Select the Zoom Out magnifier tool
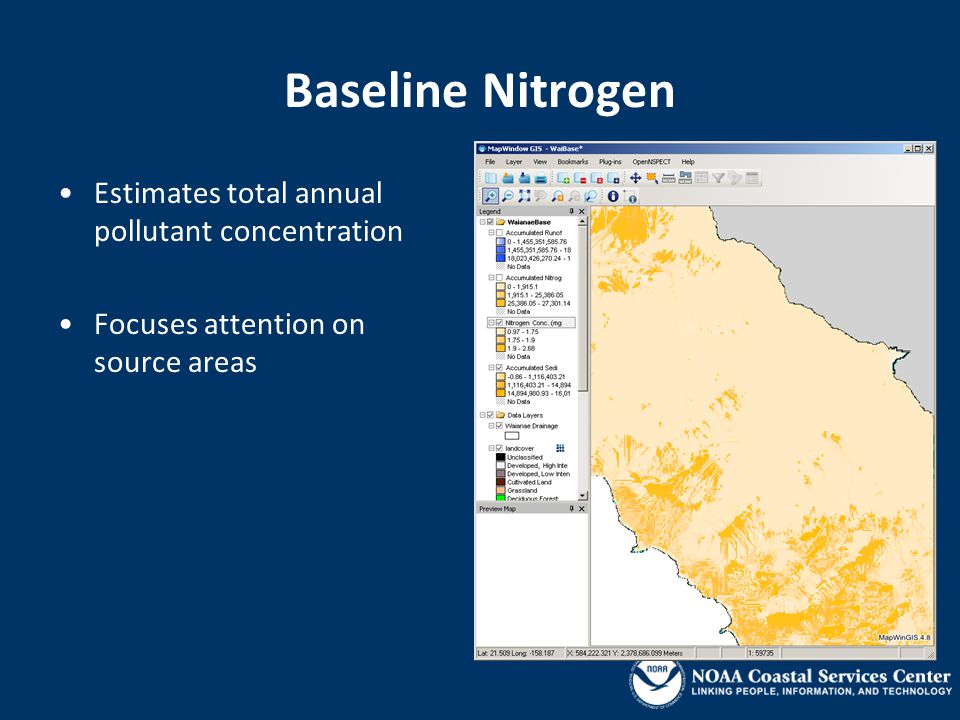The height and width of the screenshot is (720, 960). pyautogui.click(x=508, y=196)
